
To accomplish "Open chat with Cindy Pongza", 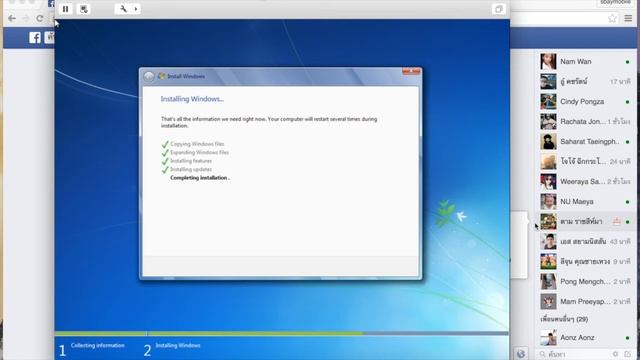I will (585, 102).
